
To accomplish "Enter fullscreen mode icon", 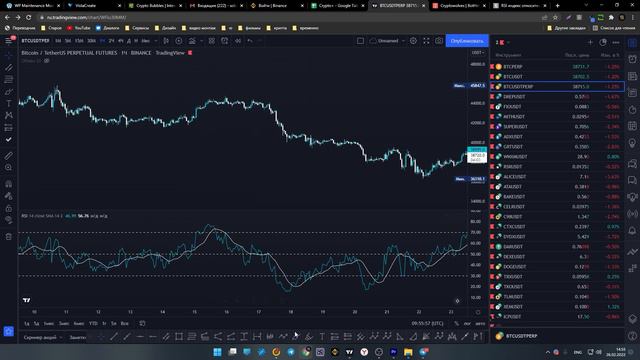I will (x=426, y=41).
